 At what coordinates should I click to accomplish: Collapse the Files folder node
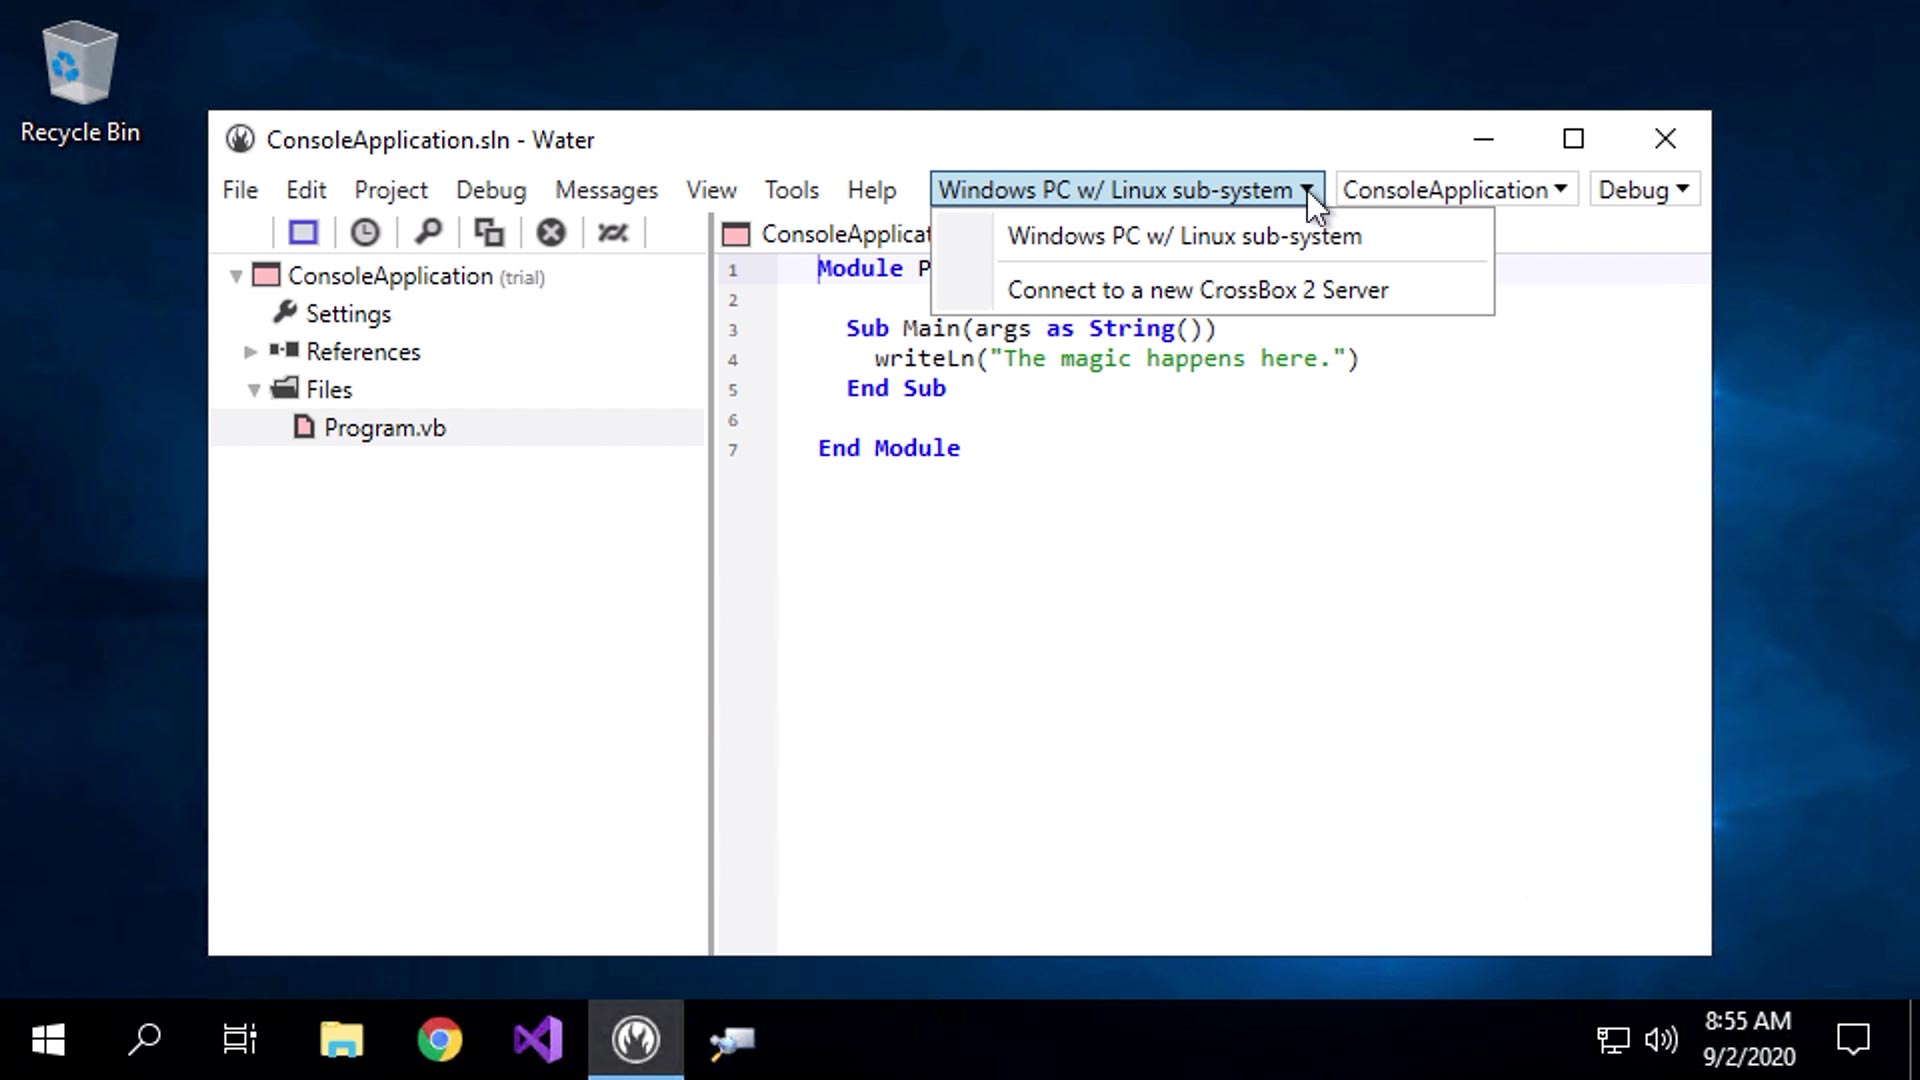pos(254,390)
